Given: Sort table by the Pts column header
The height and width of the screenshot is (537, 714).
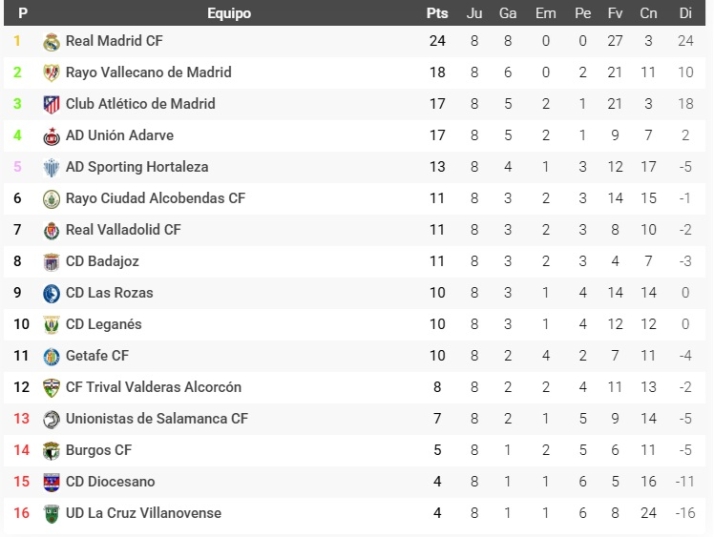Looking at the screenshot, I should [437, 14].
